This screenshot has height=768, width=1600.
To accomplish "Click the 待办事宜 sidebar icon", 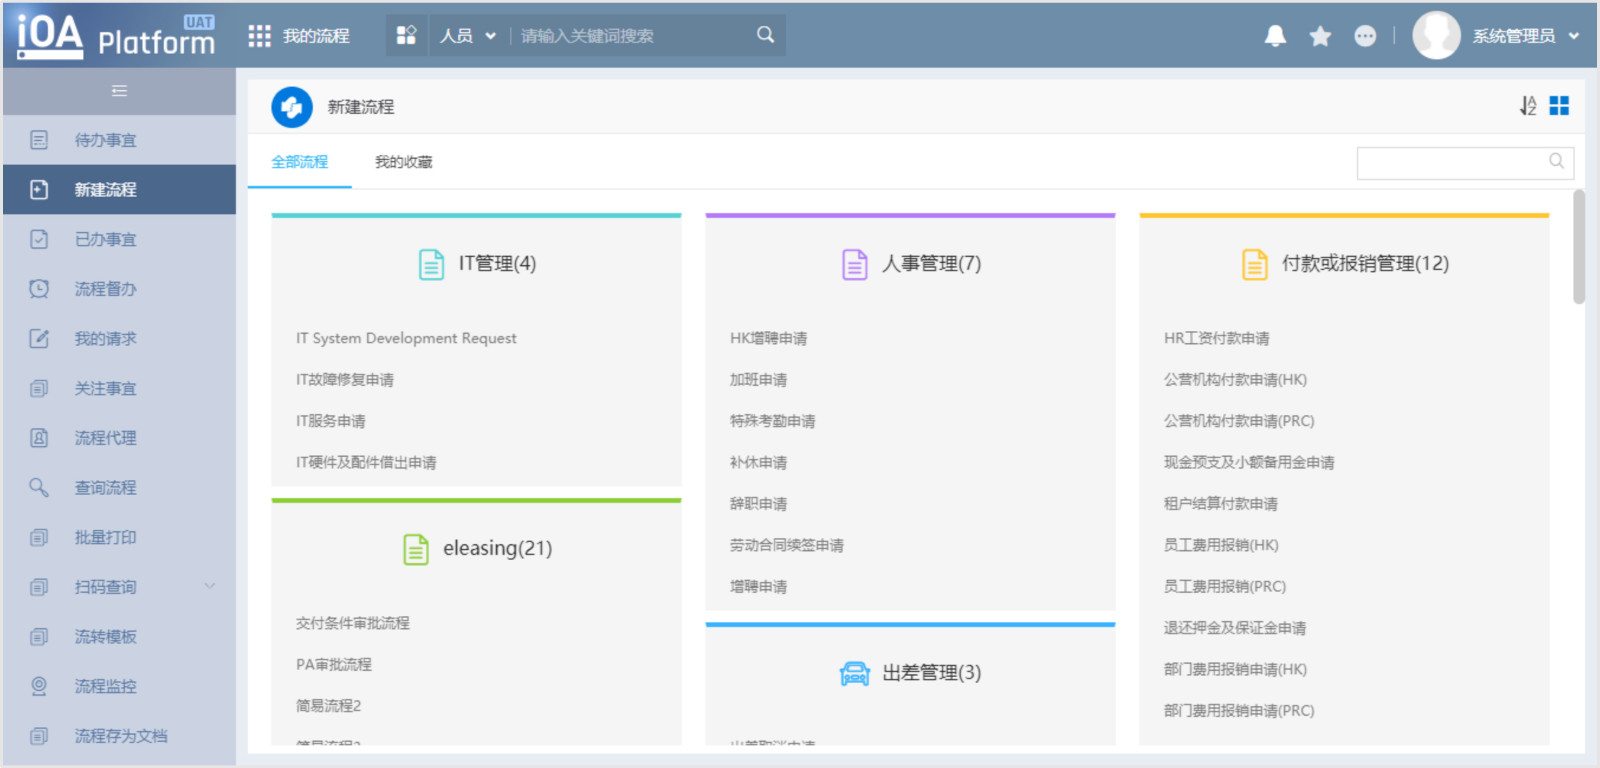I will (x=39, y=140).
